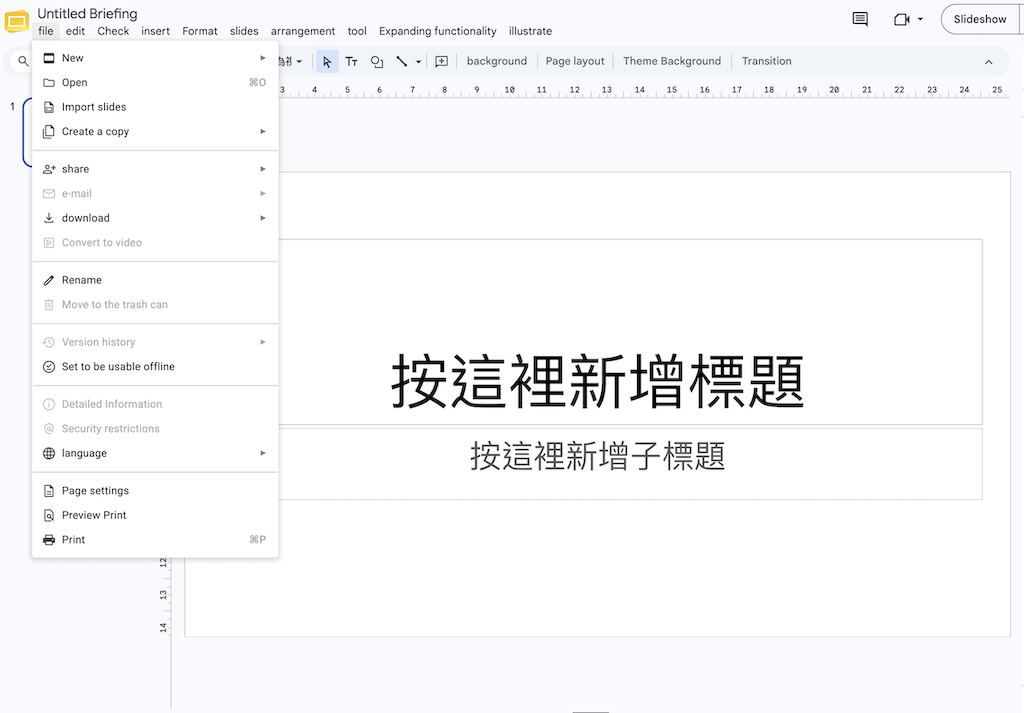The image size is (1024, 713).
Task: Open the insert menu
Action: point(155,31)
